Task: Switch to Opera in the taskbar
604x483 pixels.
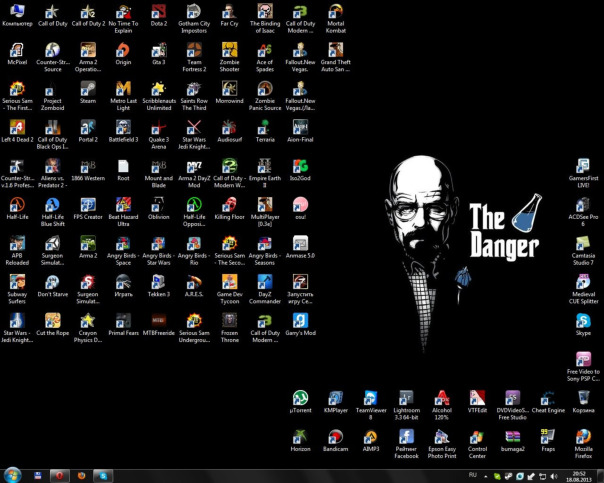Action: pos(59,476)
